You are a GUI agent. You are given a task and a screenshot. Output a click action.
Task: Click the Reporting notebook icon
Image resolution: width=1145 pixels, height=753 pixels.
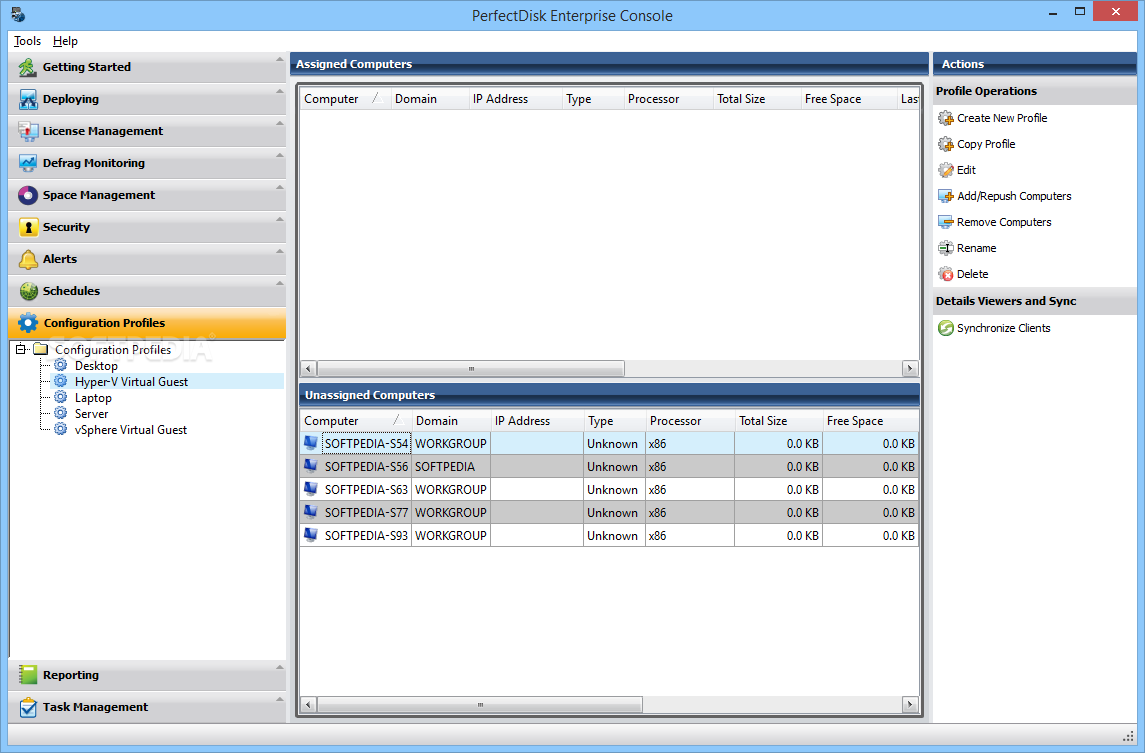click(x=28, y=675)
